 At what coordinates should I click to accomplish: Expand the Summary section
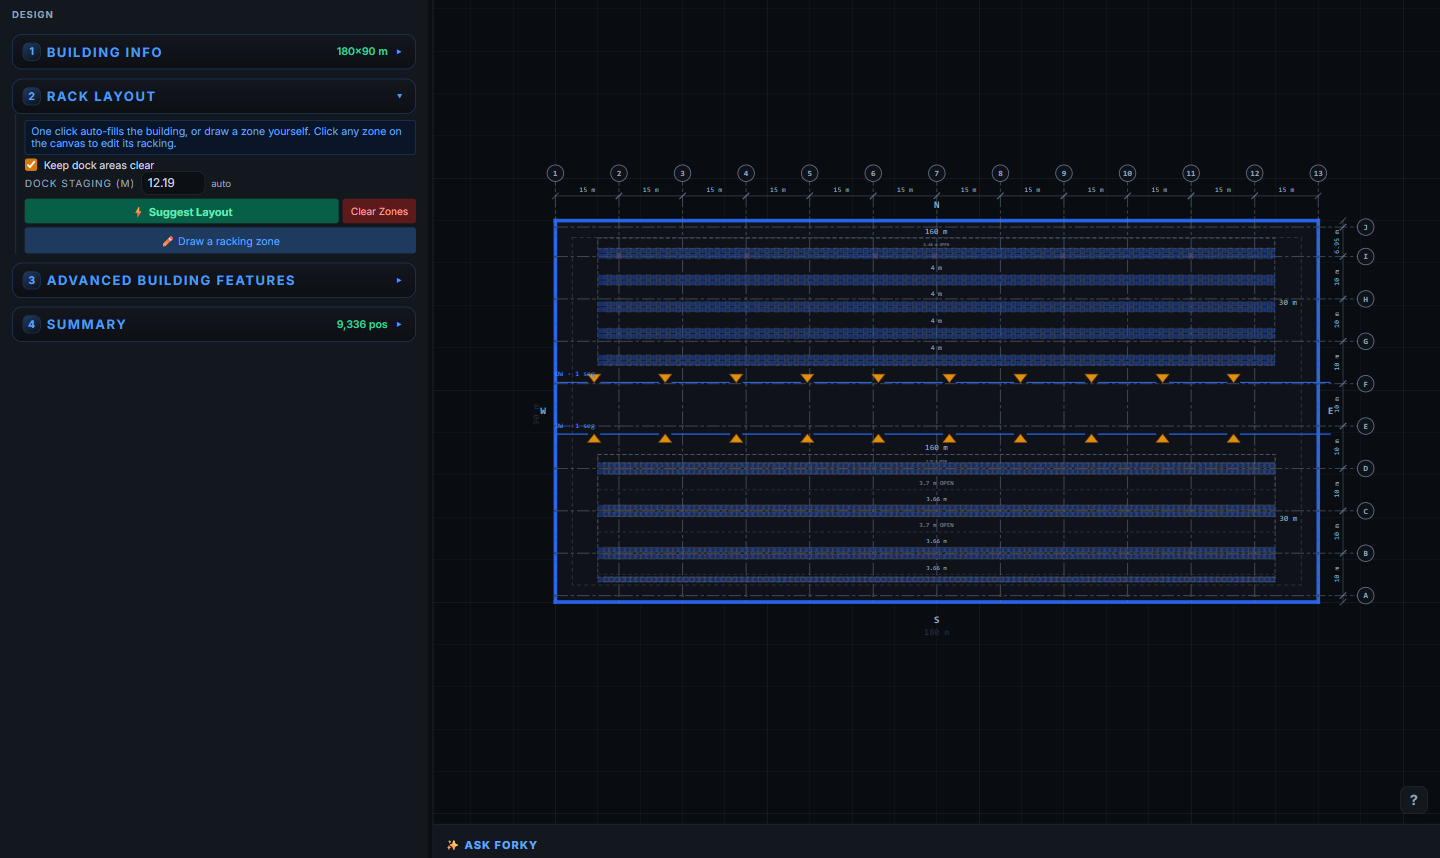point(214,324)
